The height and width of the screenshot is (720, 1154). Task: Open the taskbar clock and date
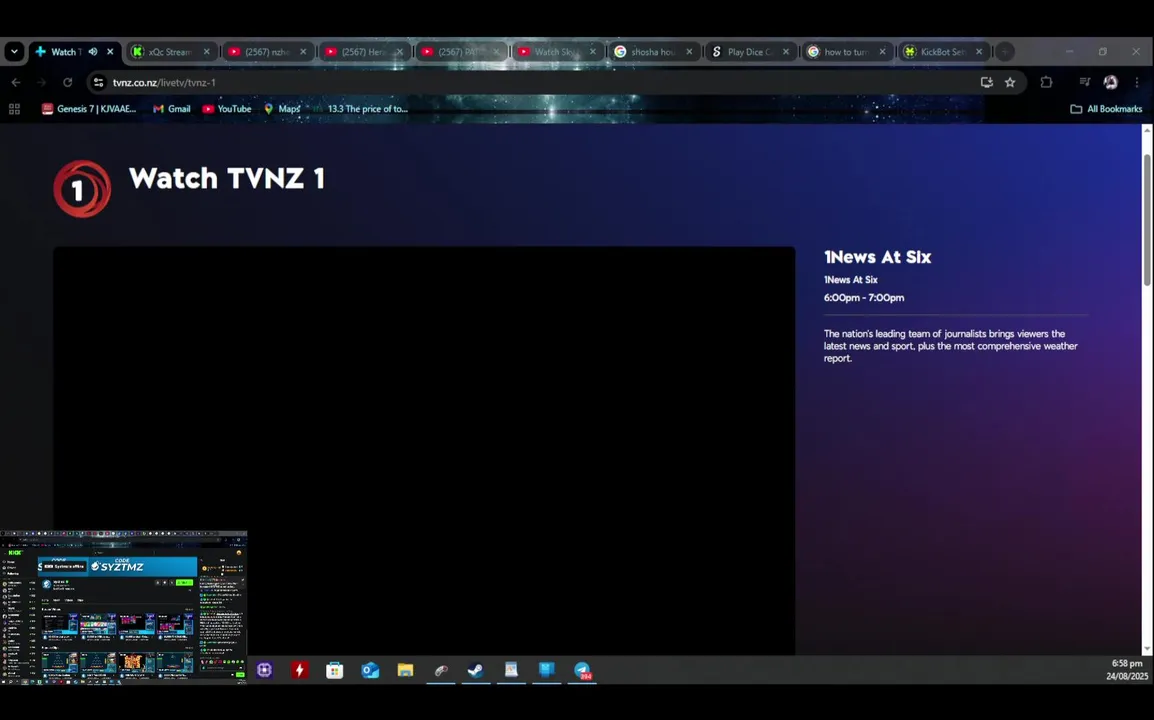[1126, 670]
